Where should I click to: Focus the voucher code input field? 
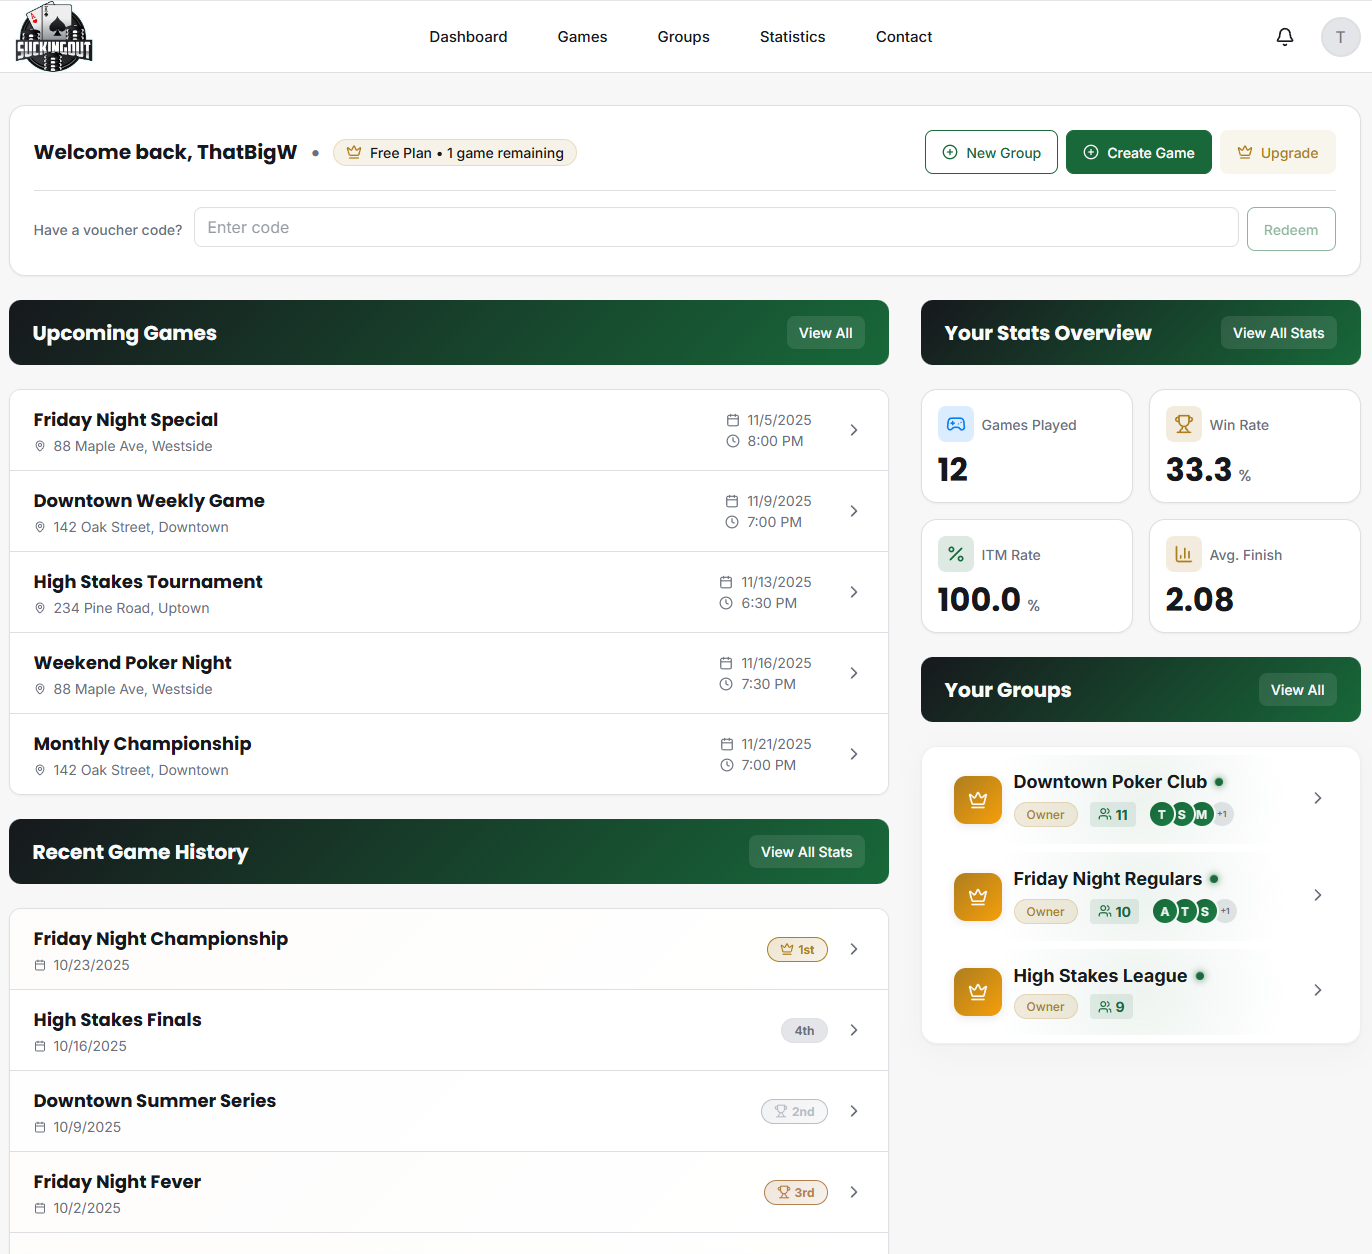tap(715, 228)
